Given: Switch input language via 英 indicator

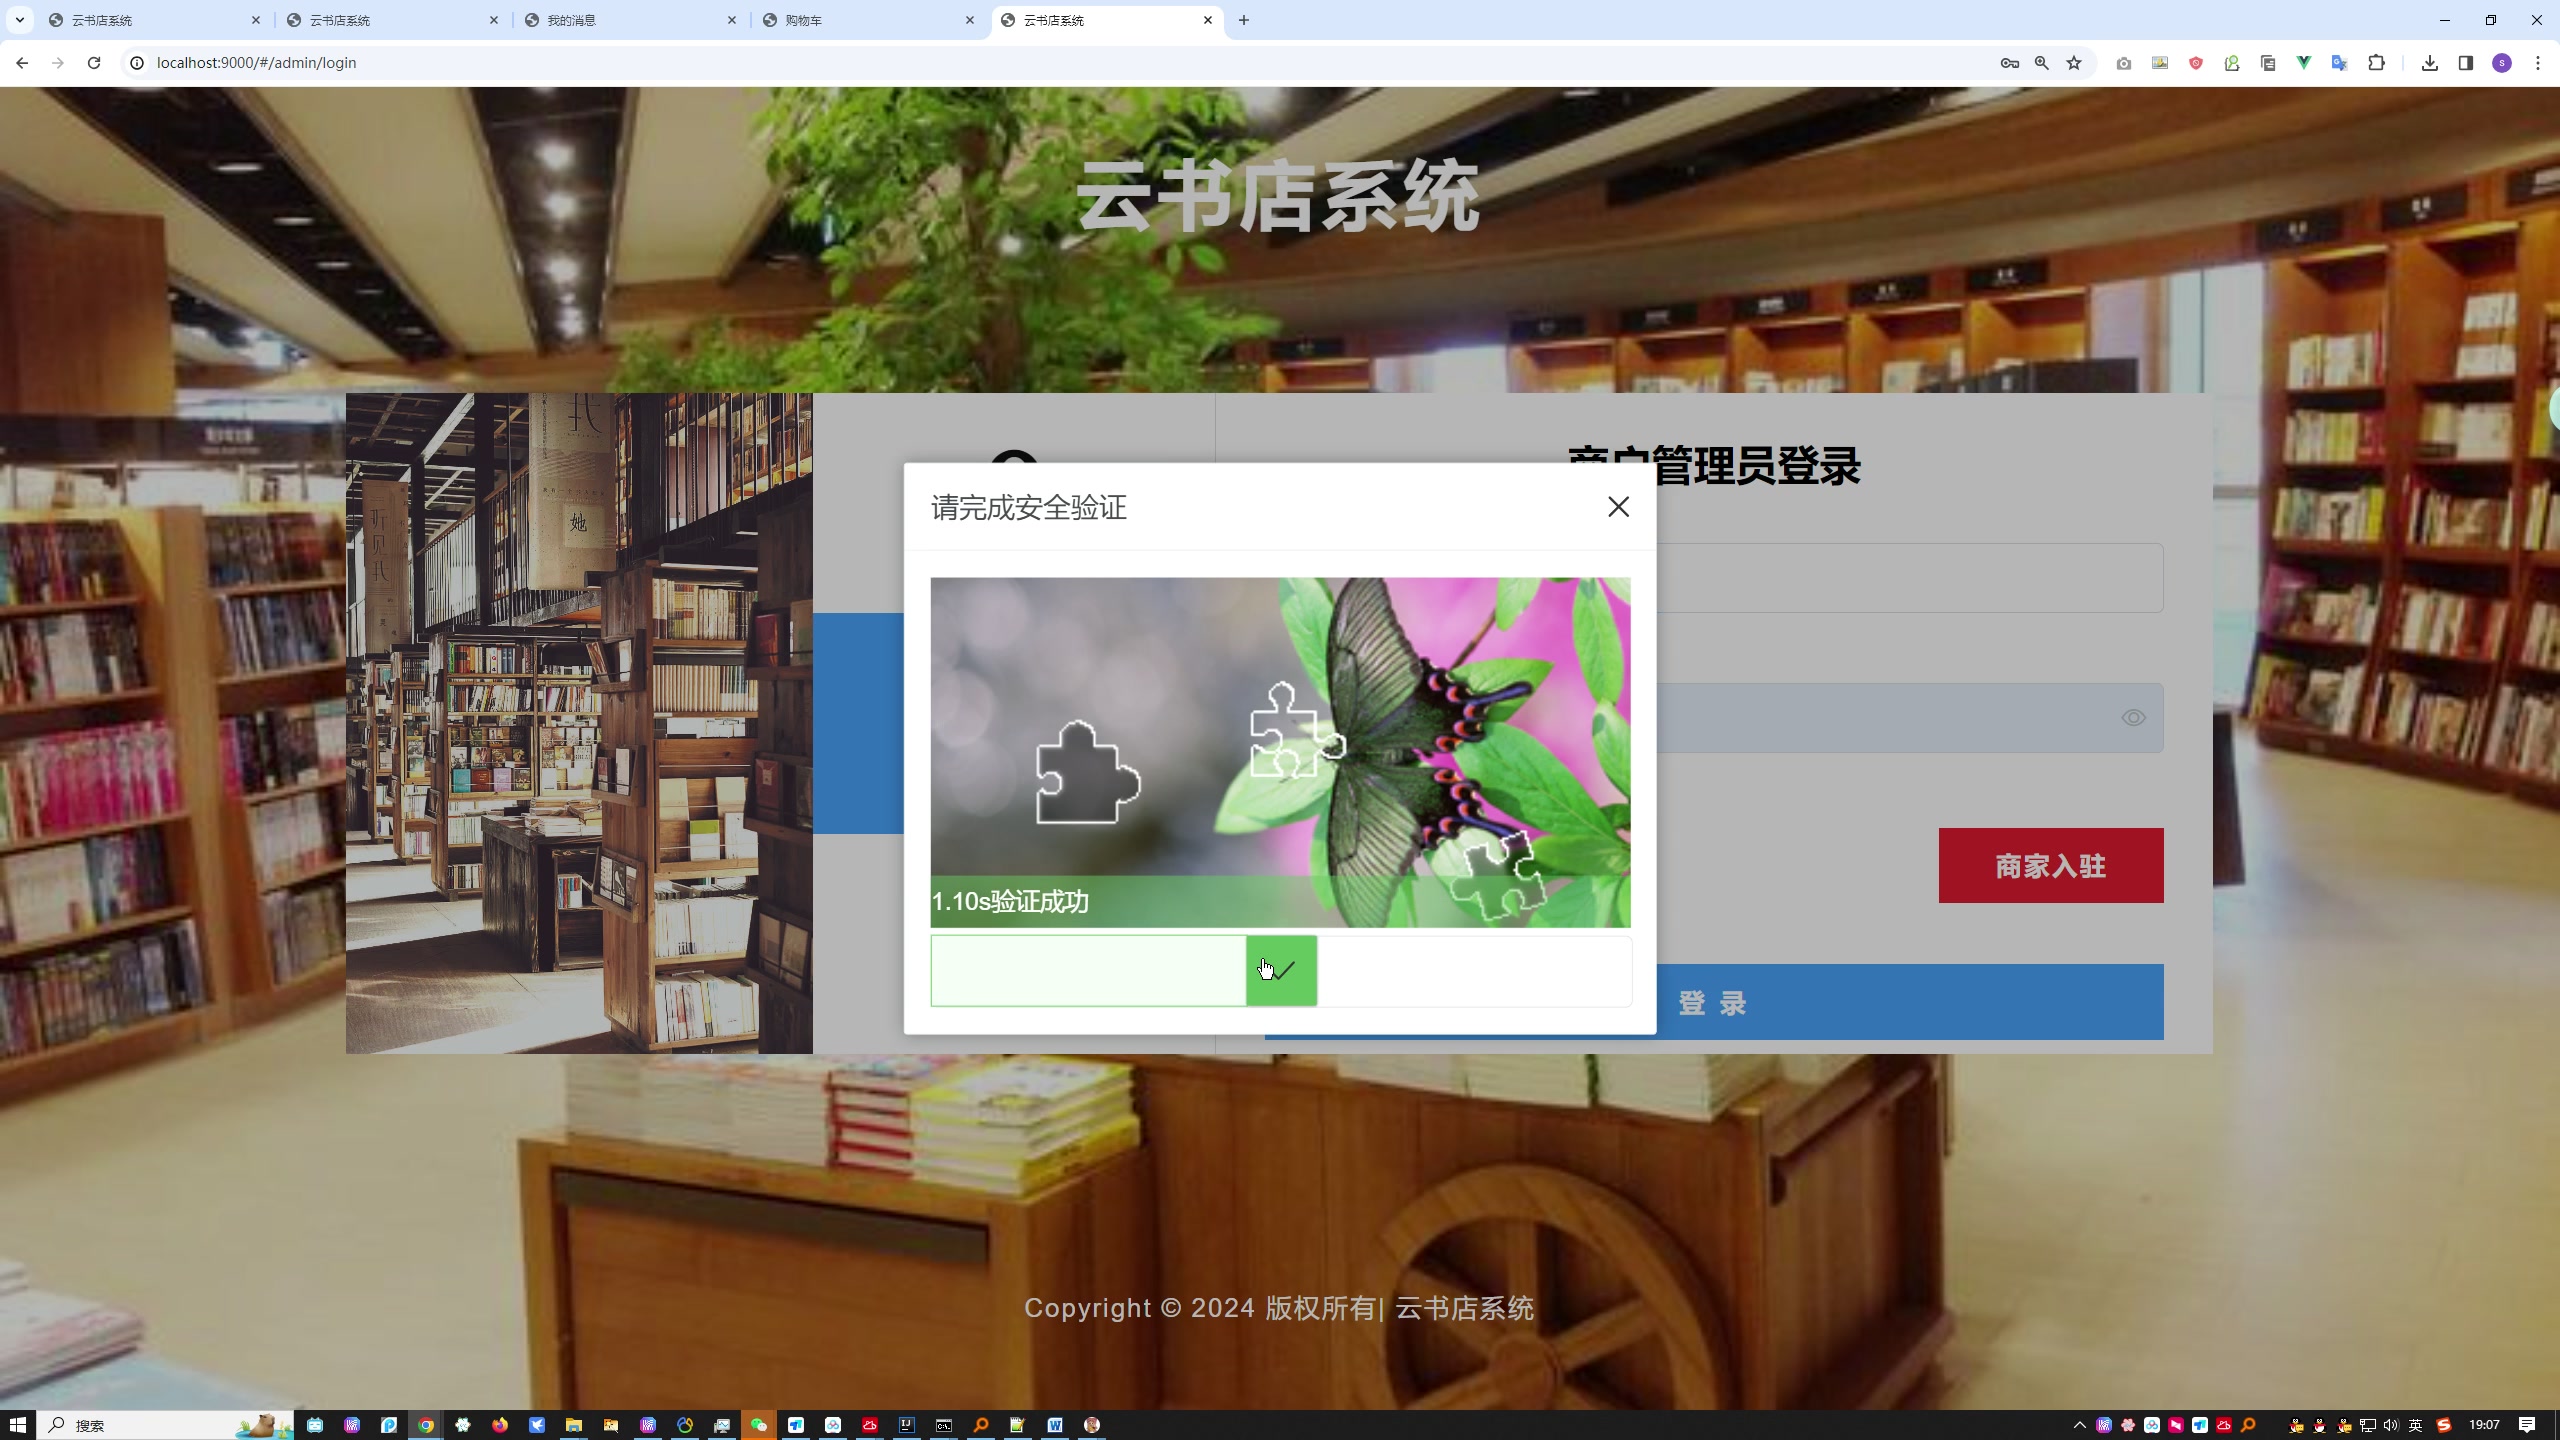Looking at the screenshot, I should pos(2416,1425).
